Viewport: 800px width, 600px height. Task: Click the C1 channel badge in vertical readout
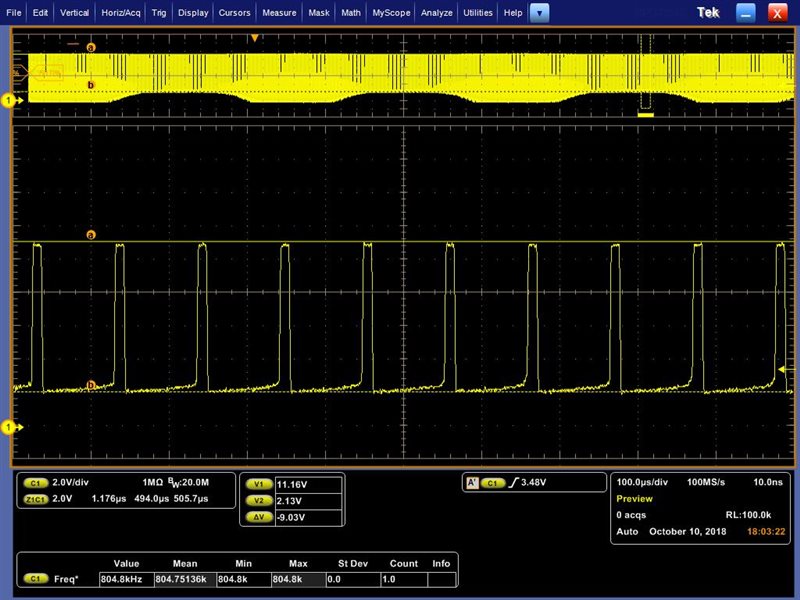click(x=35, y=483)
